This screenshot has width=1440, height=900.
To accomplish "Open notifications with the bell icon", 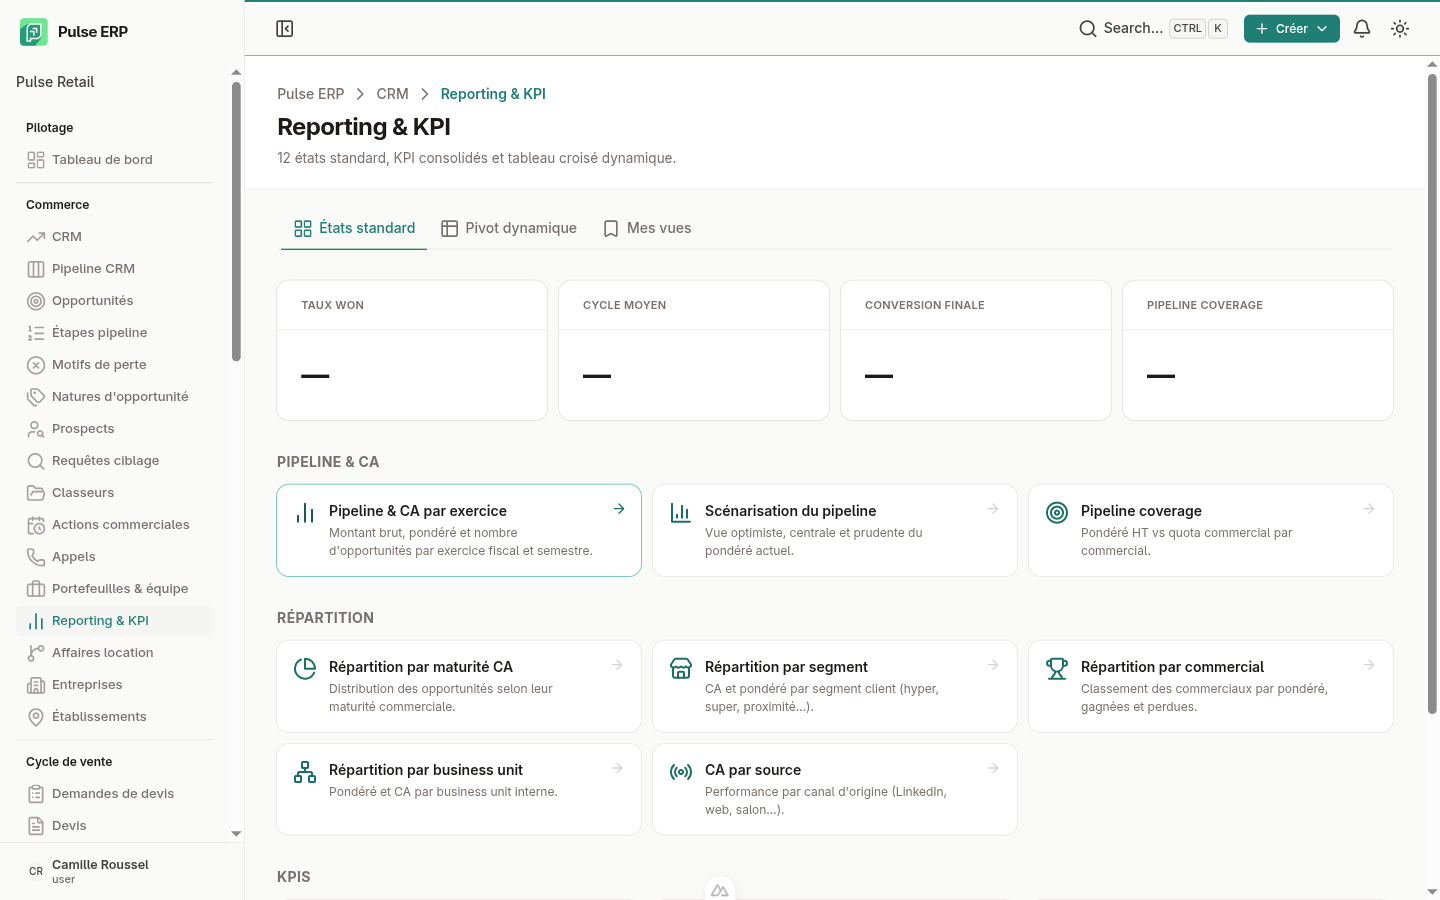I will (1362, 29).
